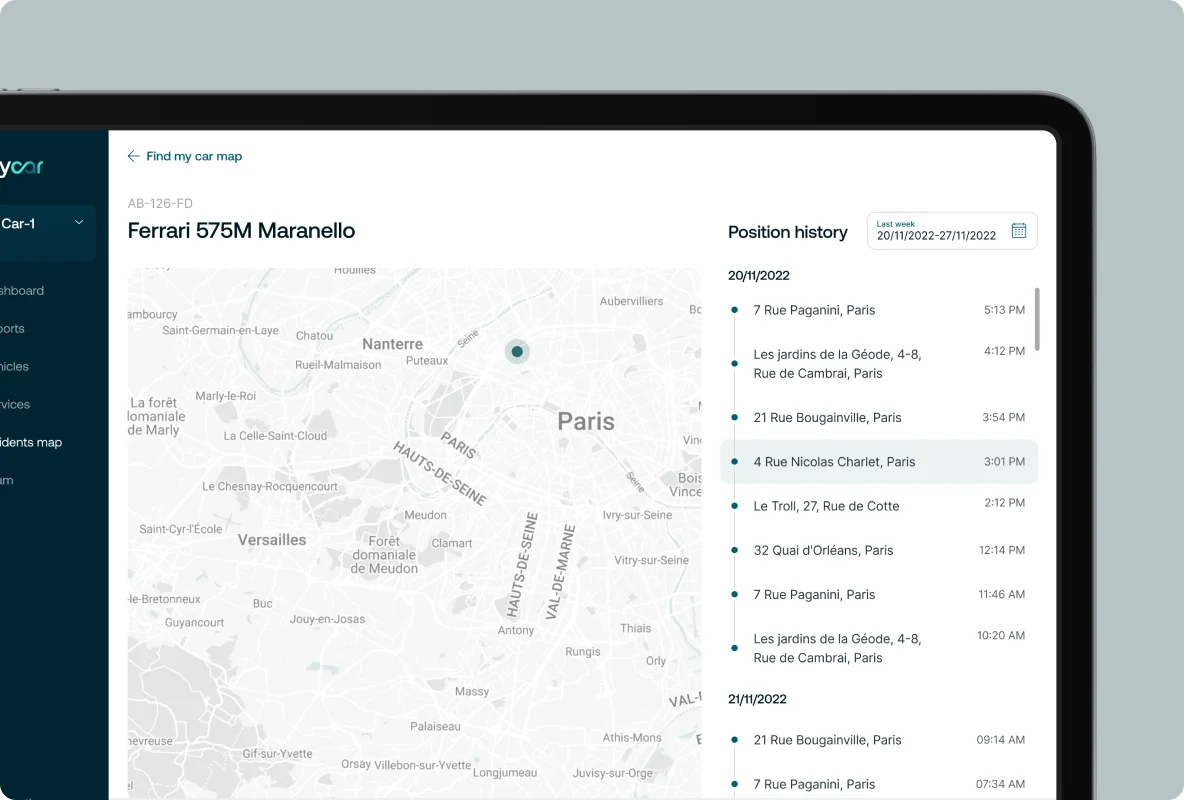
Task: Click the Ferrari 575M Maranello title
Action: (x=241, y=230)
